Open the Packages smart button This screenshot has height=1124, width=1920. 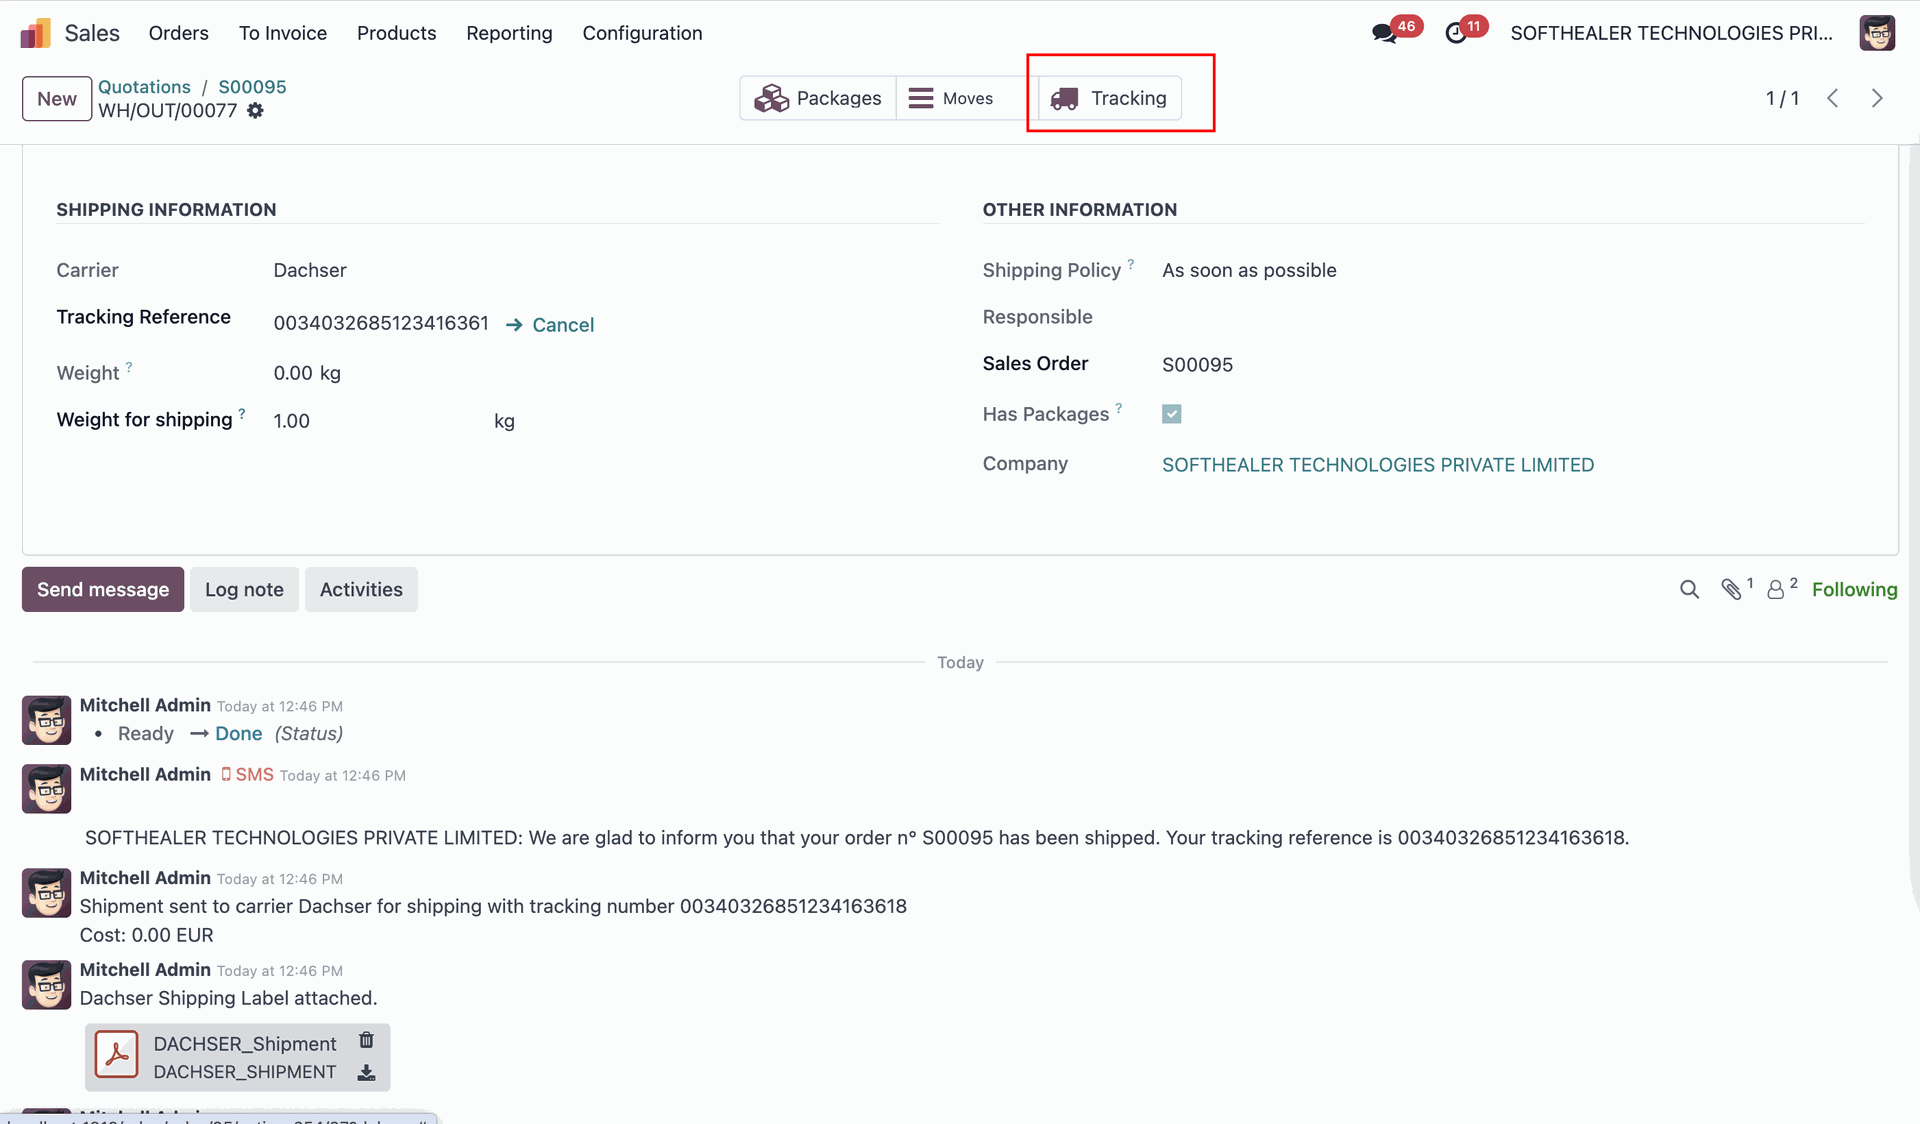point(817,98)
